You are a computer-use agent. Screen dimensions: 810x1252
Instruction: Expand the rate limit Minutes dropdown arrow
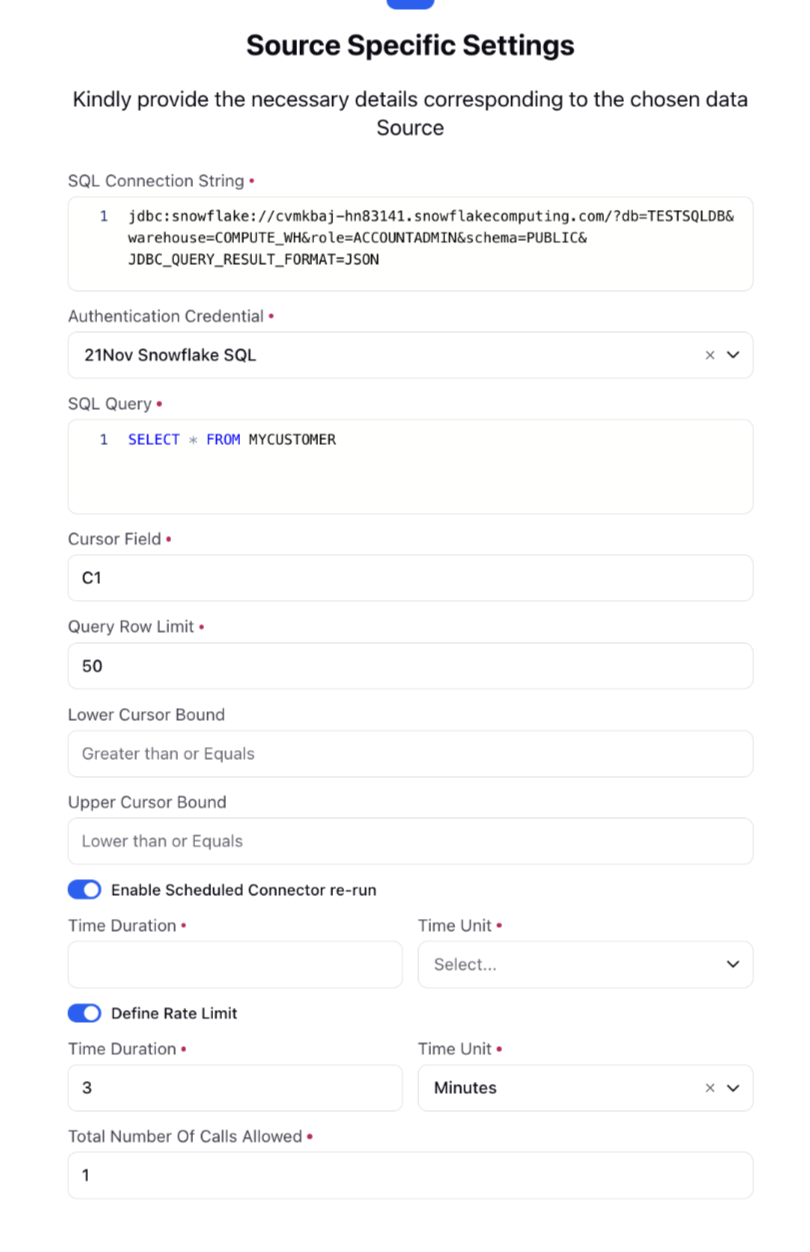(733, 1088)
